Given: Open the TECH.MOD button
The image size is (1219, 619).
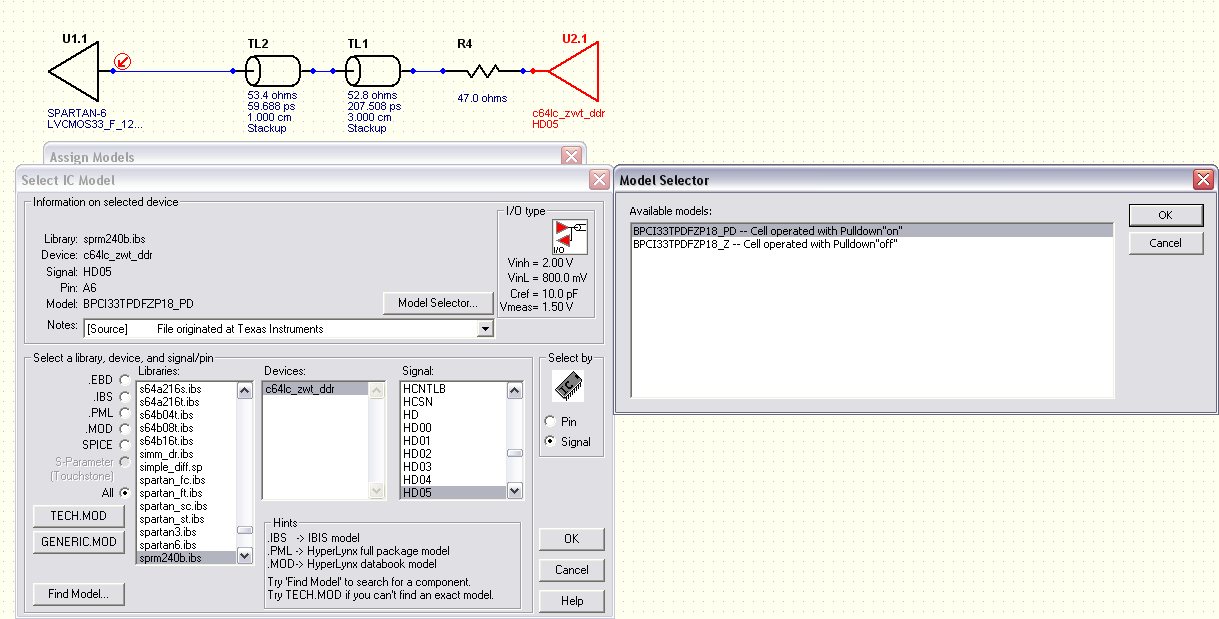Looking at the screenshot, I should (79, 515).
